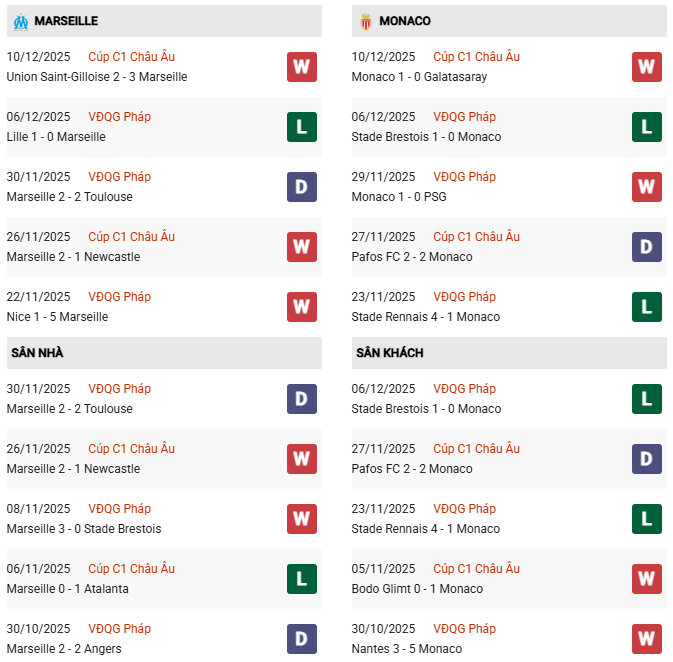Click W badge for Monaco 1-0 PSG

tap(647, 187)
